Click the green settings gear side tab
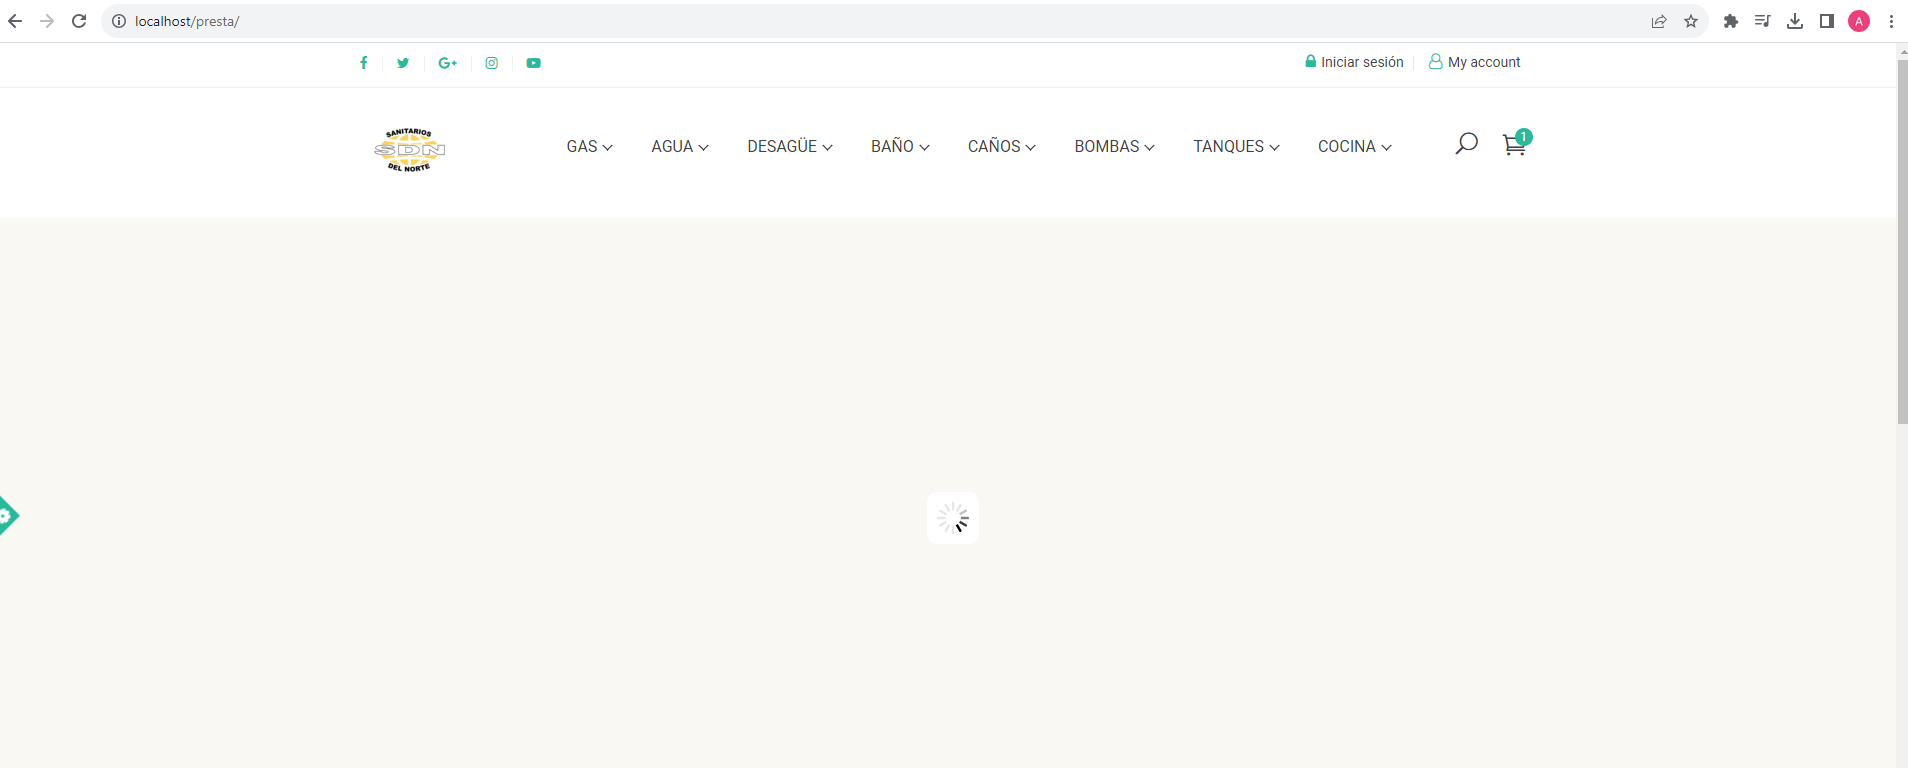This screenshot has height=768, width=1908. [x=8, y=516]
